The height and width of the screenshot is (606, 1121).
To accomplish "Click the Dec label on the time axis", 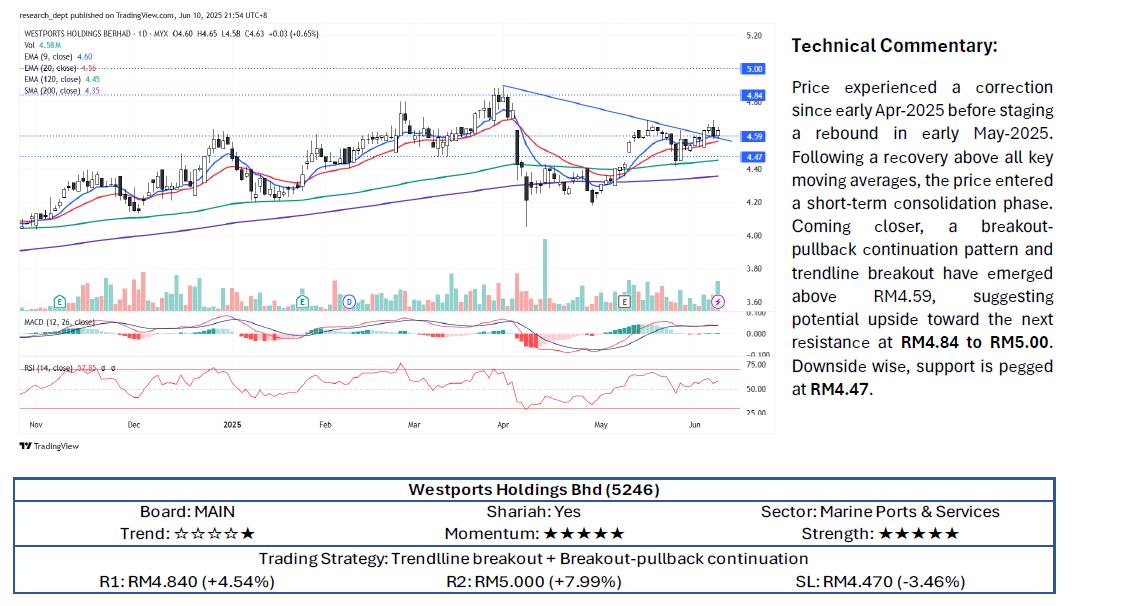I will [134, 424].
